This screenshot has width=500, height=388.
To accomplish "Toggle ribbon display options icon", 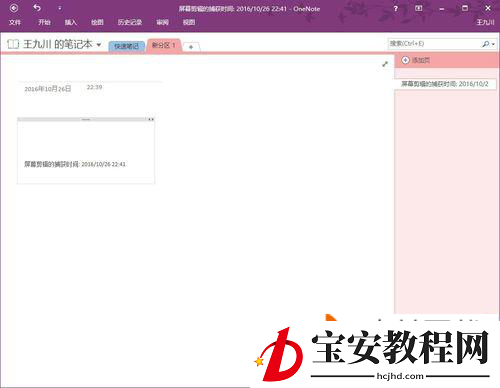I will pos(419,8).
